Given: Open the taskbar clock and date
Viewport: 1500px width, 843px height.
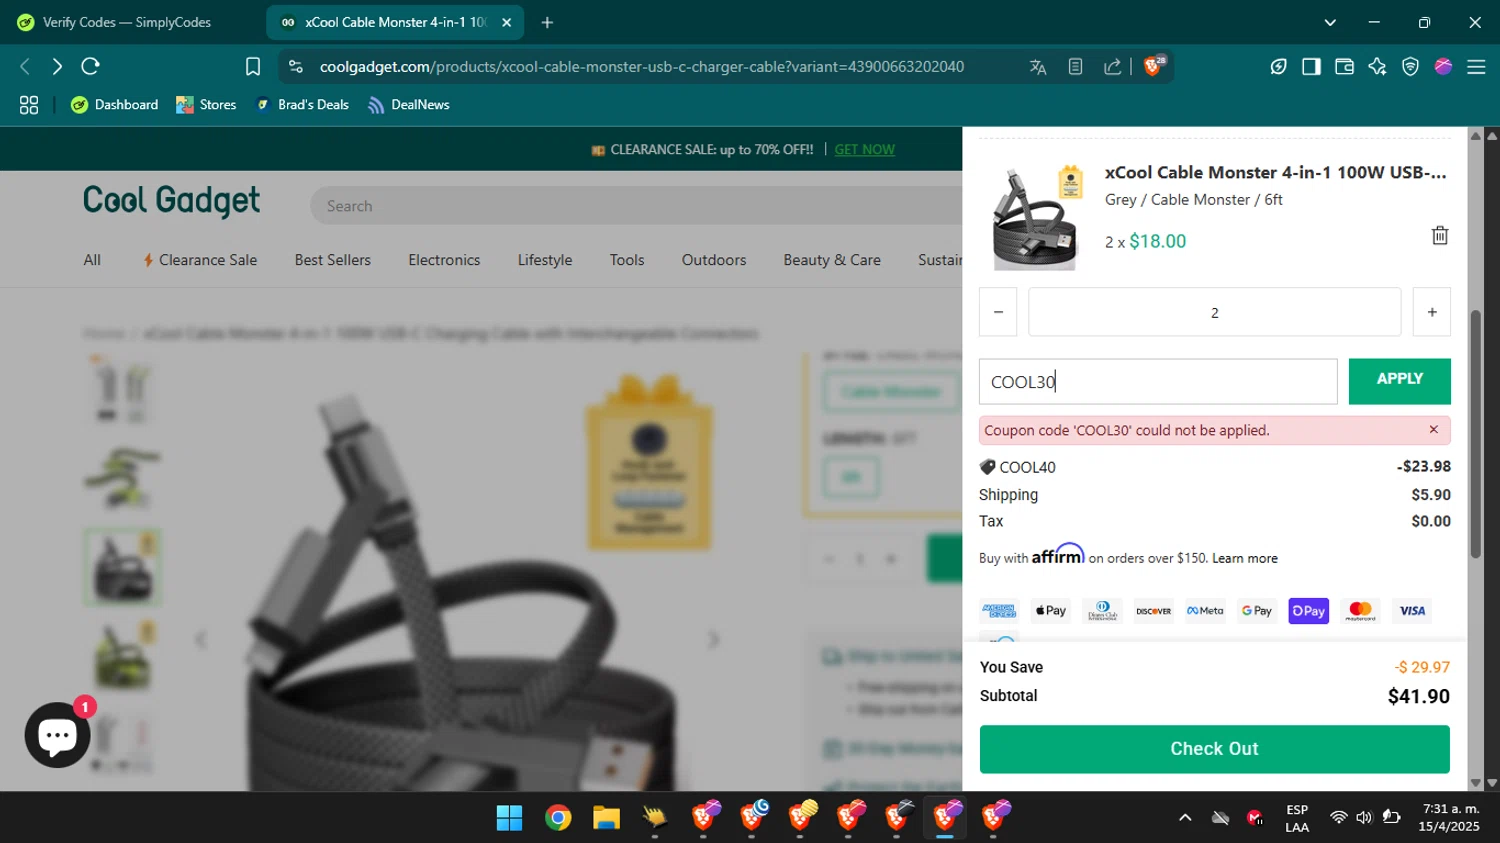Looking at the screenshot, I should coord(1449,818).
